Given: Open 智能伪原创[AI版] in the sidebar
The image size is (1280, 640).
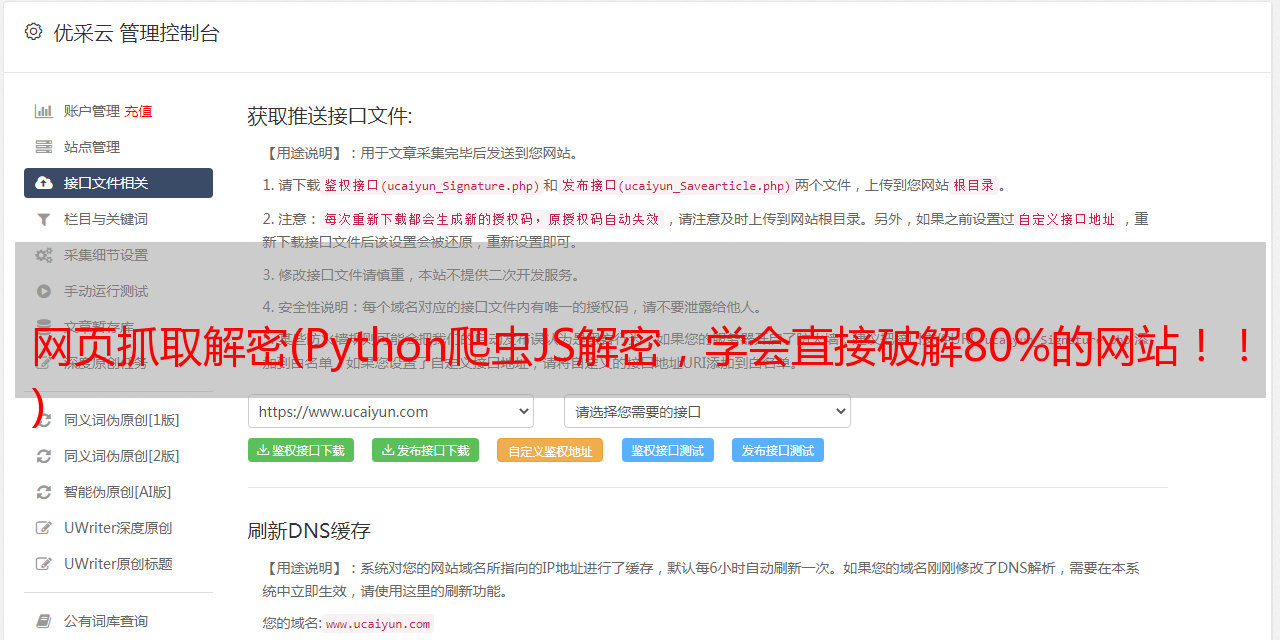Looking at the screenshot, I should (x=118, y=492).
